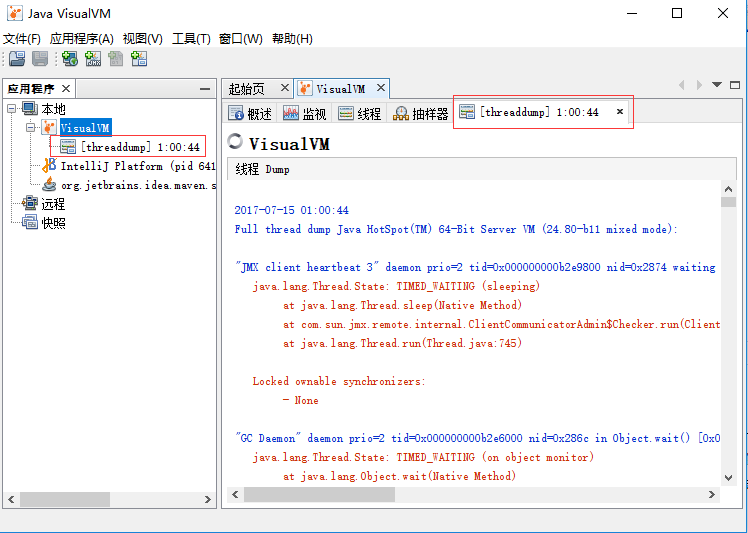Click "at java.lang.Thread.run(Thread.java:745)" line
748x533 pixels.
pos(403,343)
